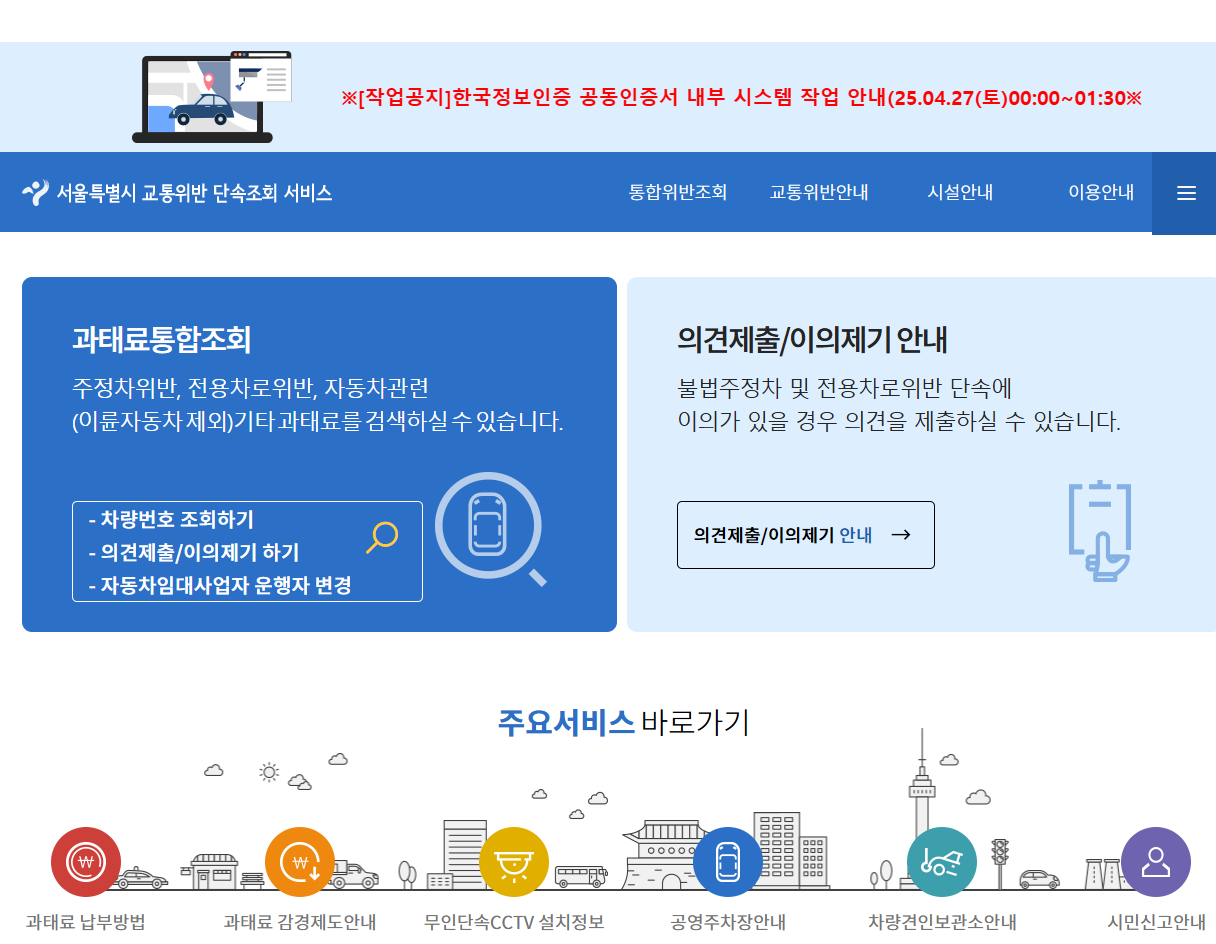Open red 과태료 납부방법 won icon
This screenshot has width=1216, height=944.
86,862
